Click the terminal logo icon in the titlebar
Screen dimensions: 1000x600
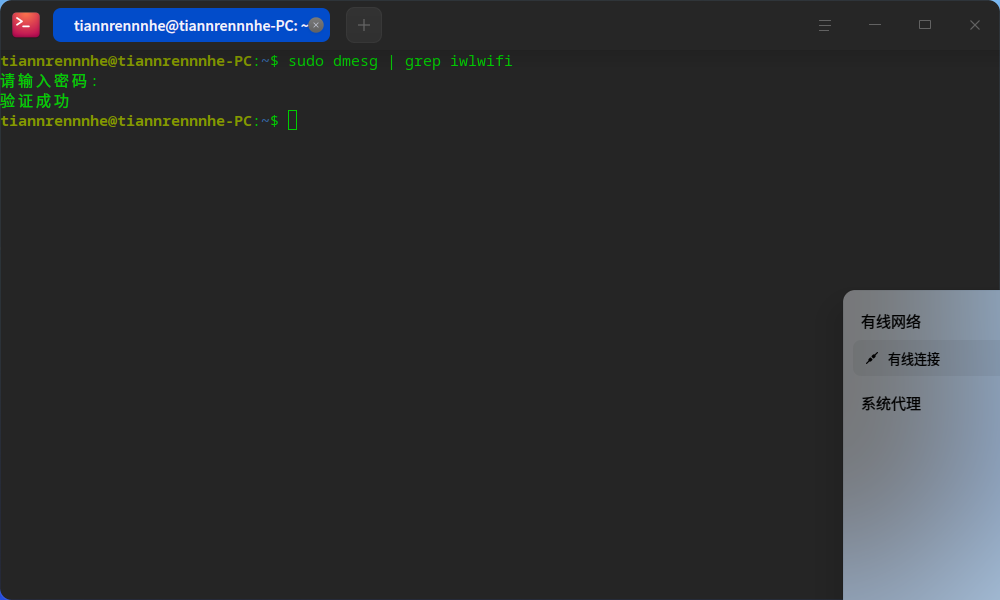click(25, 24)
